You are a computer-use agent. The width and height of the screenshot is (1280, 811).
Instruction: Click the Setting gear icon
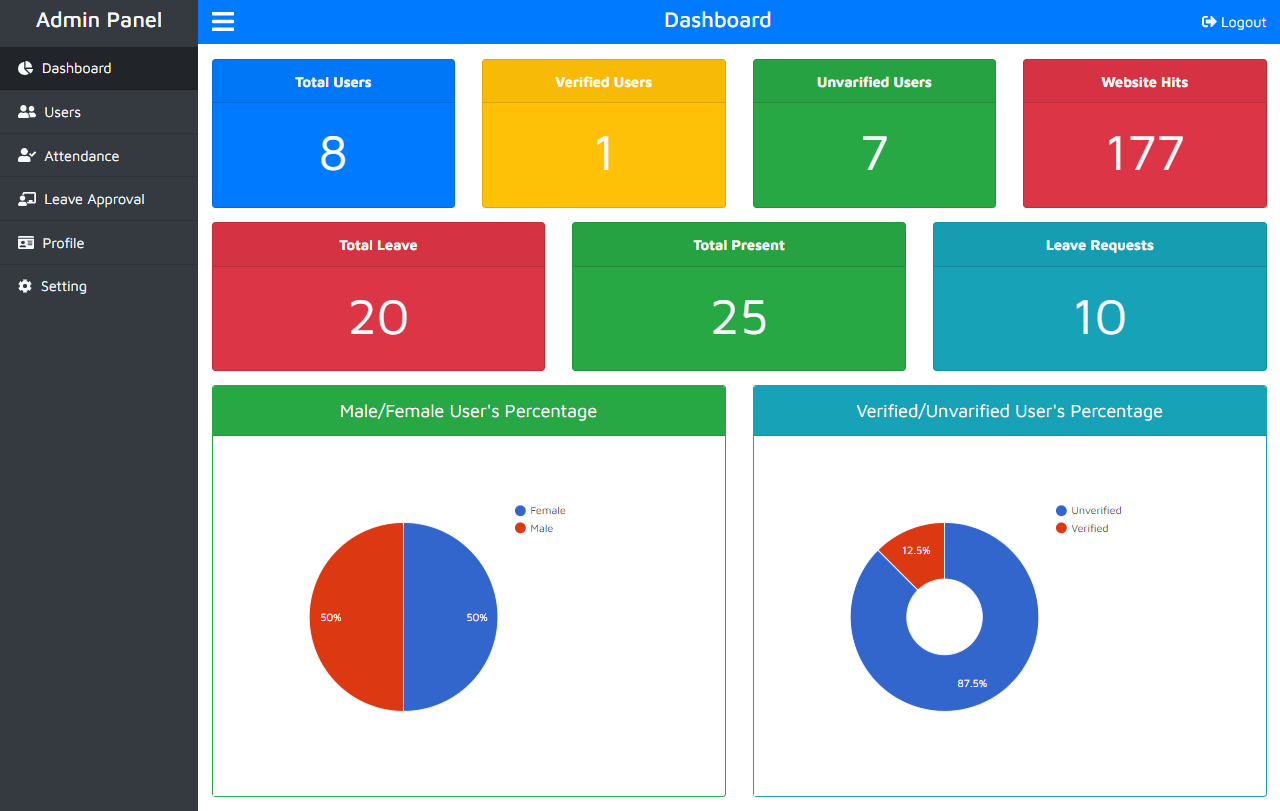25,286
